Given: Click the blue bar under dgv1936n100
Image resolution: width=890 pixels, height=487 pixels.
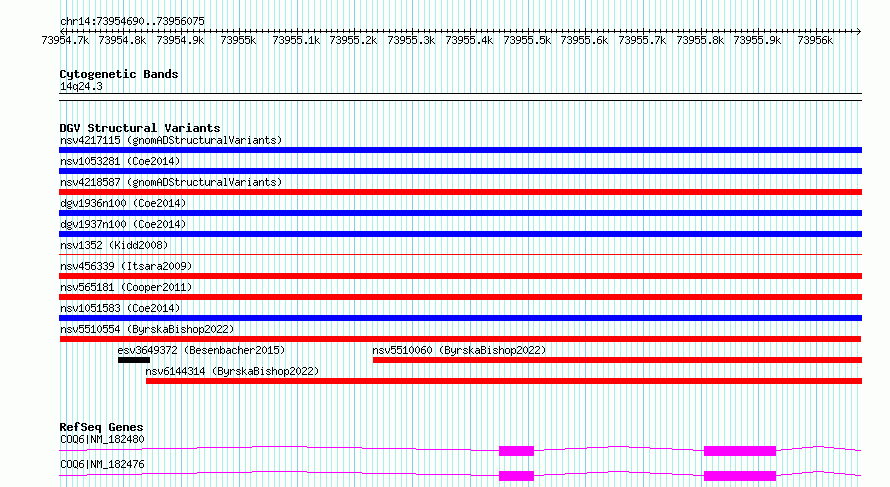Looking at the screenshot, I should pos(460,213).
